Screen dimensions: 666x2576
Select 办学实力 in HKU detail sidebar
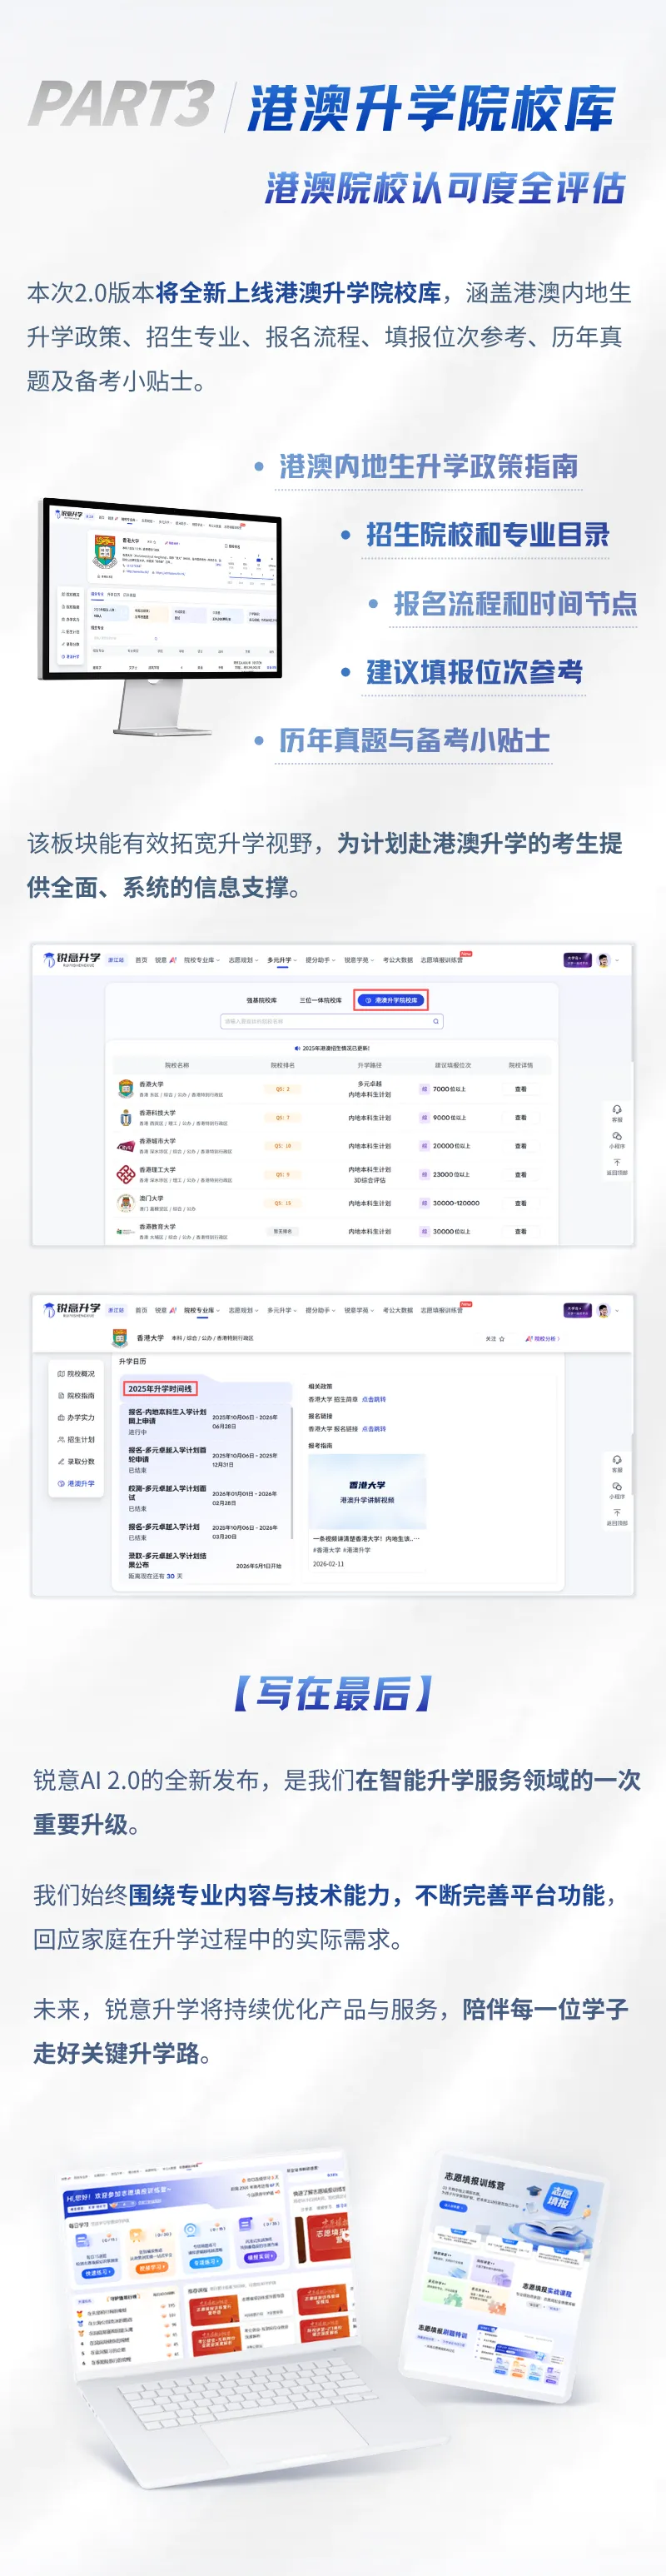77,1418
